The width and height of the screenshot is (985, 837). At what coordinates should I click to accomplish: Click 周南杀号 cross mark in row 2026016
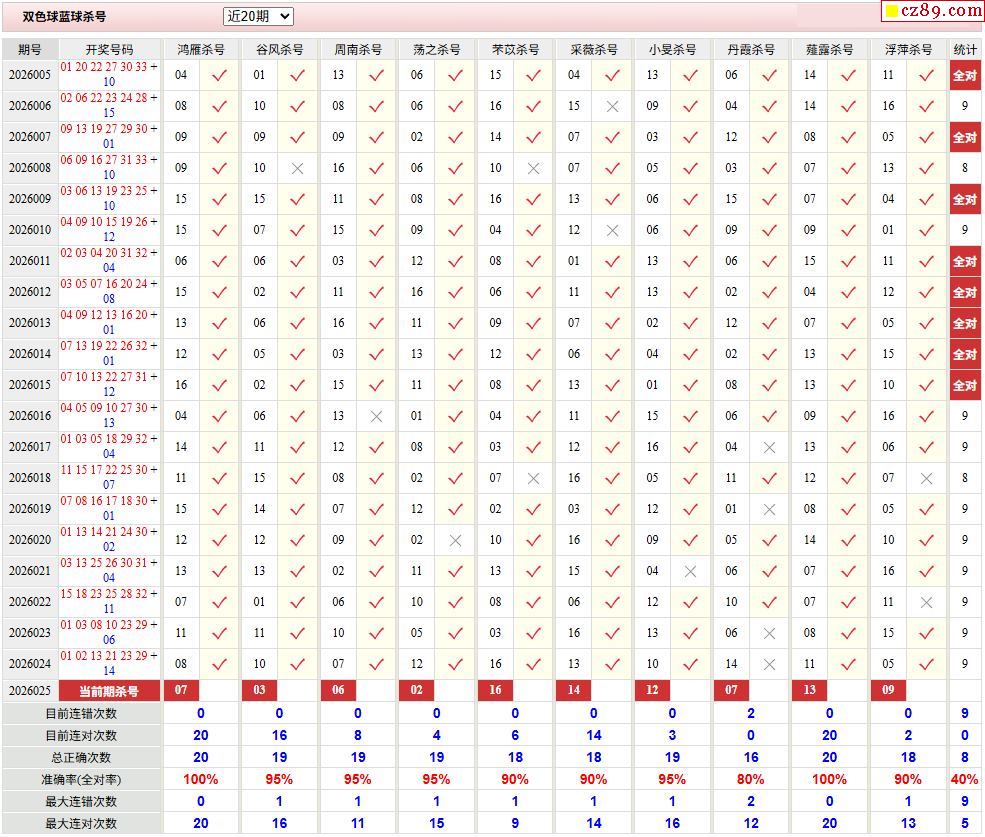(x=376, y=416)
